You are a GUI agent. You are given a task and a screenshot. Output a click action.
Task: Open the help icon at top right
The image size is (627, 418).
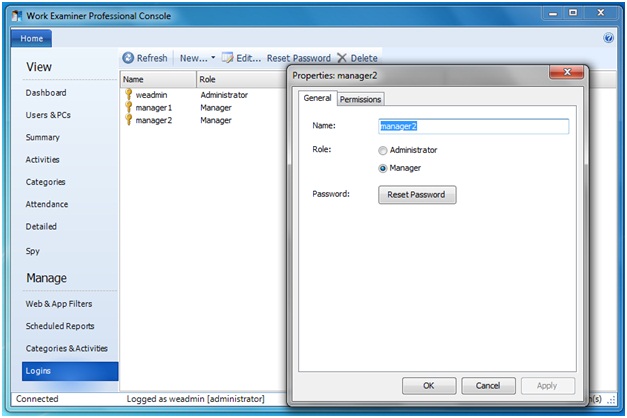(x=608, y=38)
